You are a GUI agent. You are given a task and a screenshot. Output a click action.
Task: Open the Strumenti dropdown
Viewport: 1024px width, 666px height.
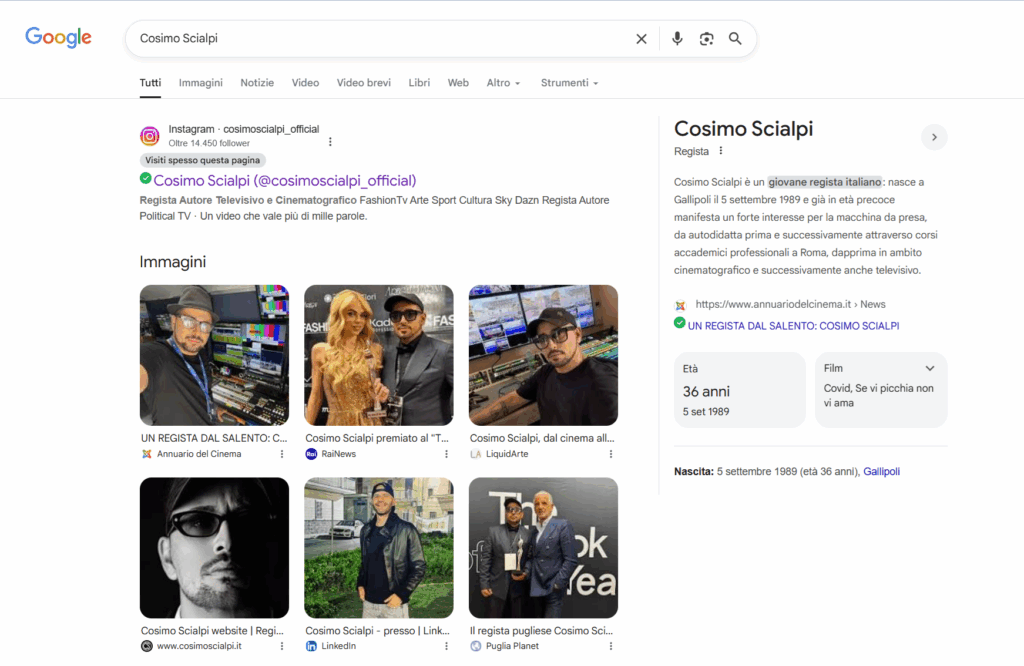tap(569, 83)
